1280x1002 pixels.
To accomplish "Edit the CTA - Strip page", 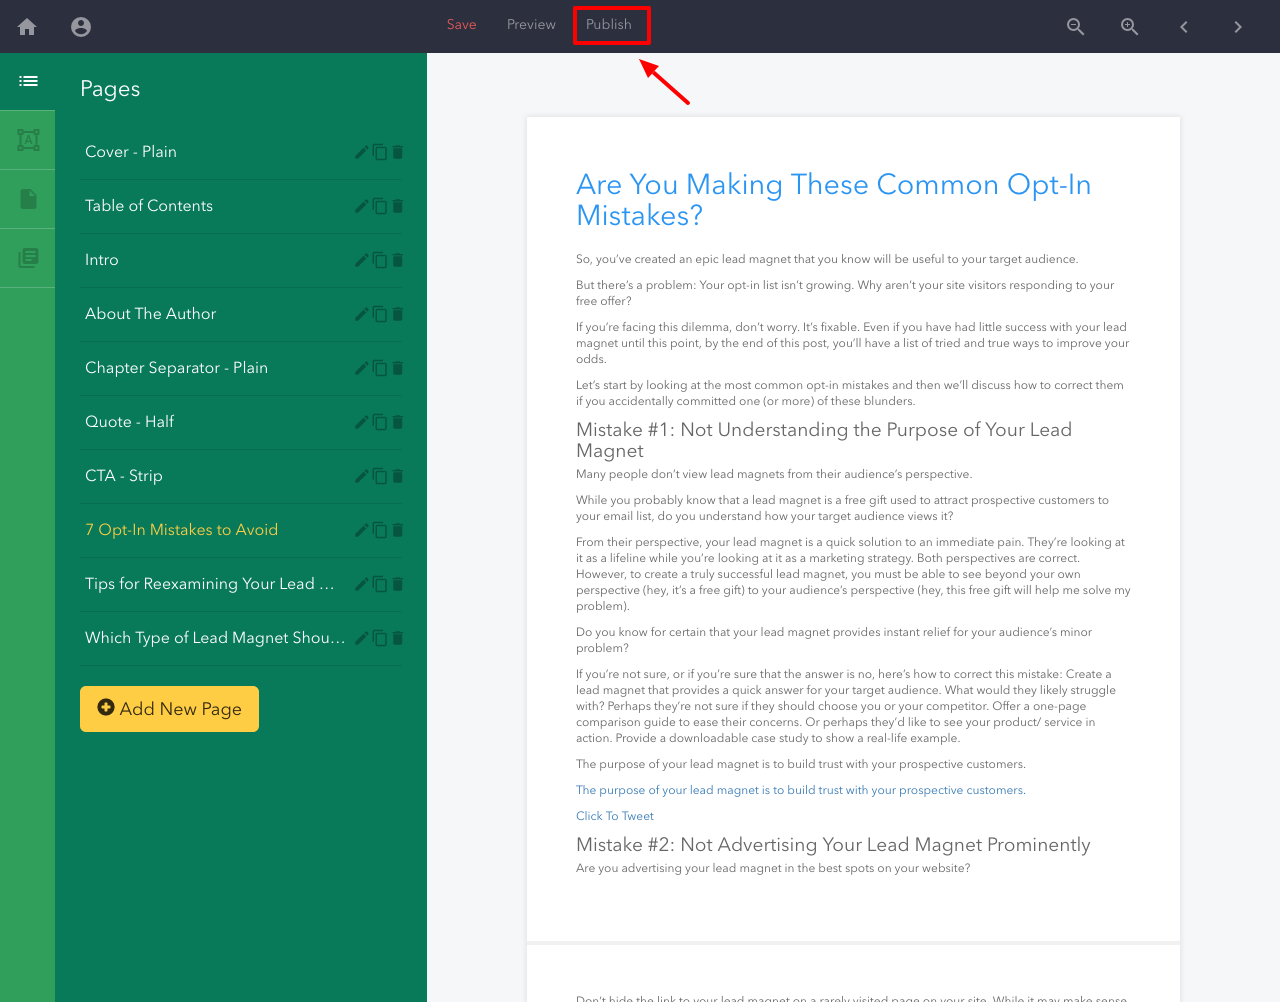I will click(362, 476).
